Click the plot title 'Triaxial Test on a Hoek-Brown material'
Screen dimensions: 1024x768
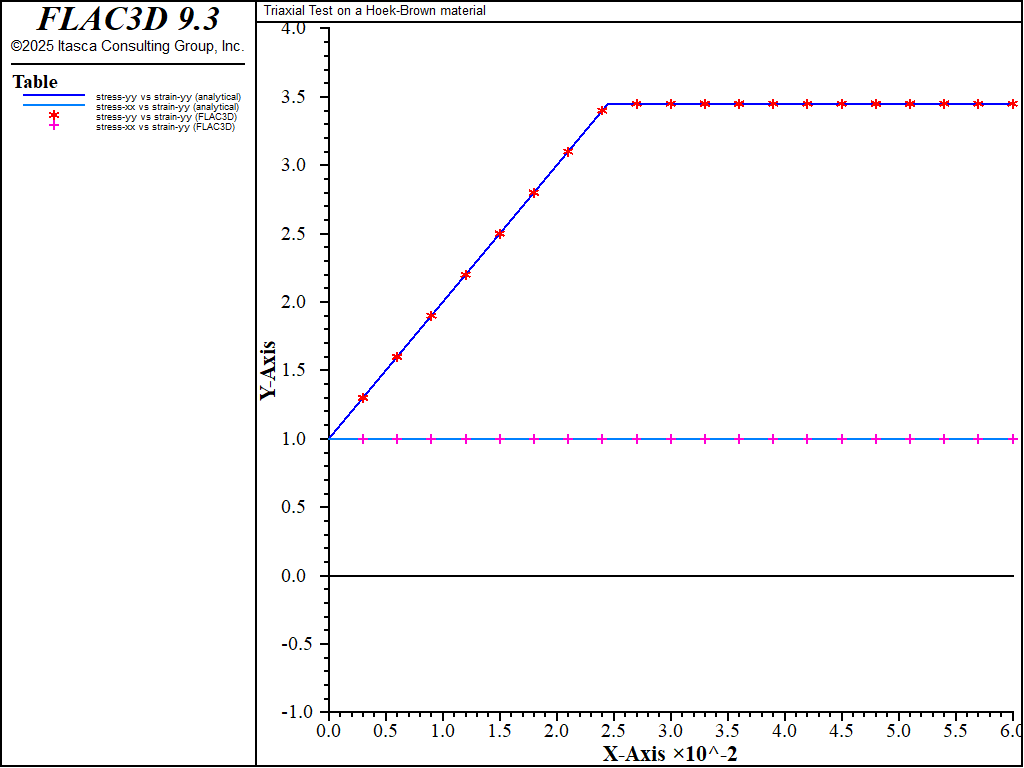click(375, 11)
